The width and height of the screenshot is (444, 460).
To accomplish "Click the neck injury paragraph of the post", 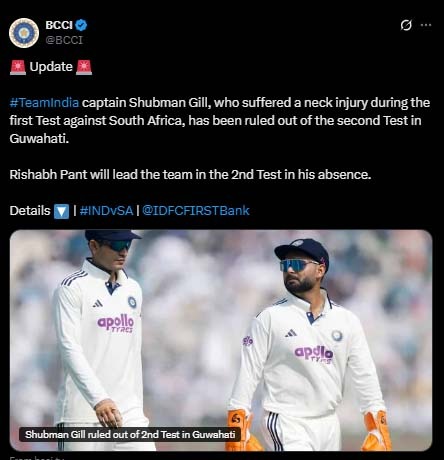I will click(219, 121).
